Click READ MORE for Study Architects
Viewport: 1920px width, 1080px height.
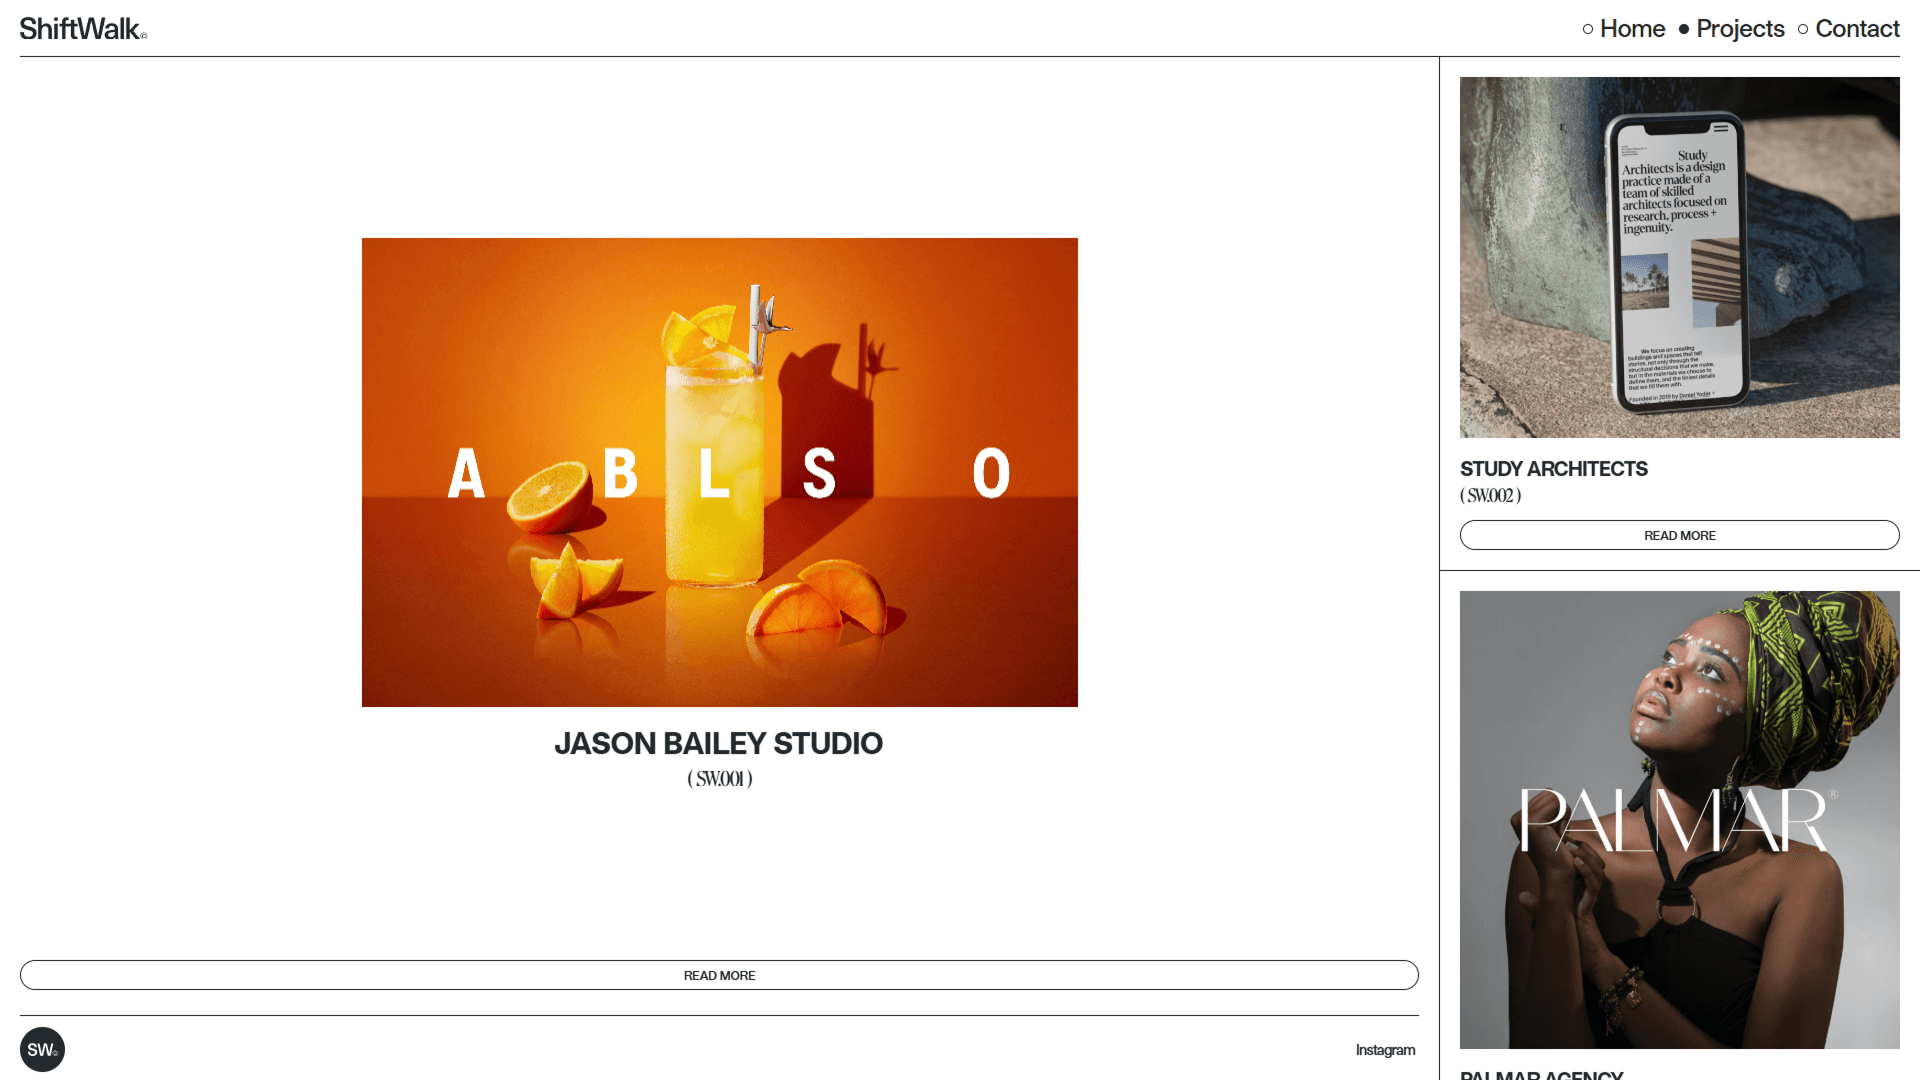coord(1679,535)
